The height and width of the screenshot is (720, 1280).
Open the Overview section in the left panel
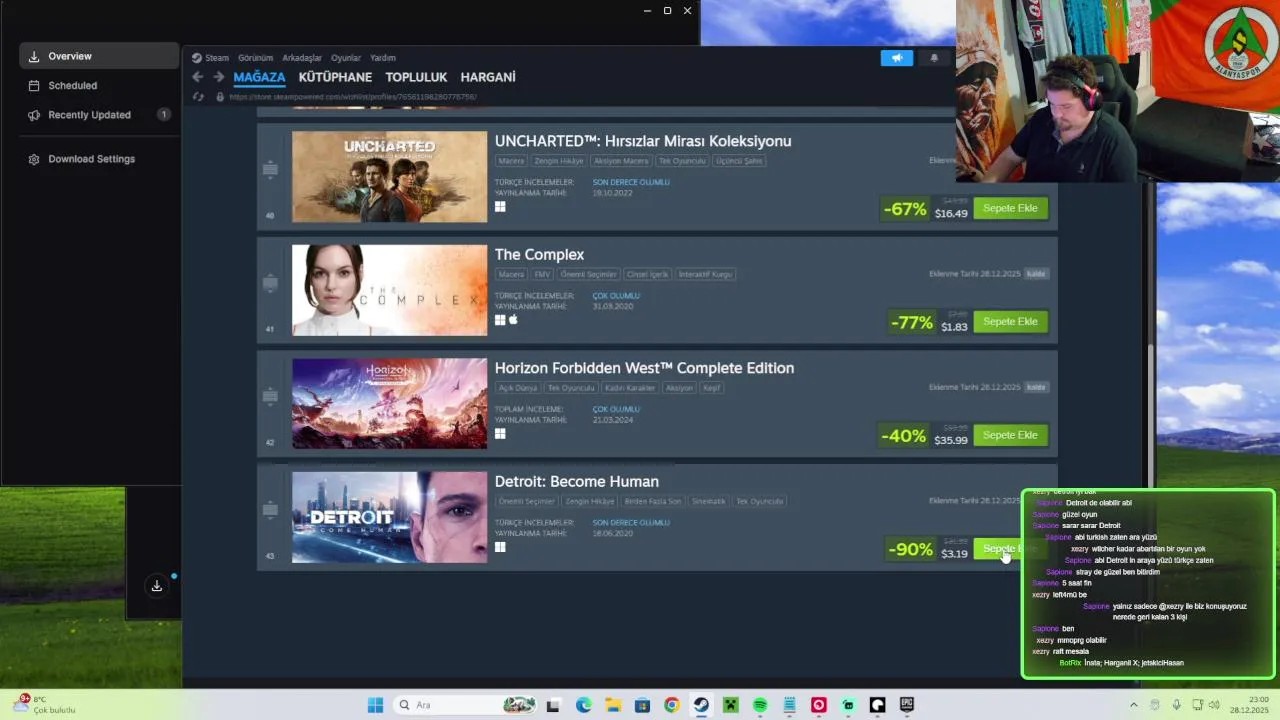[x=99, y=56]
